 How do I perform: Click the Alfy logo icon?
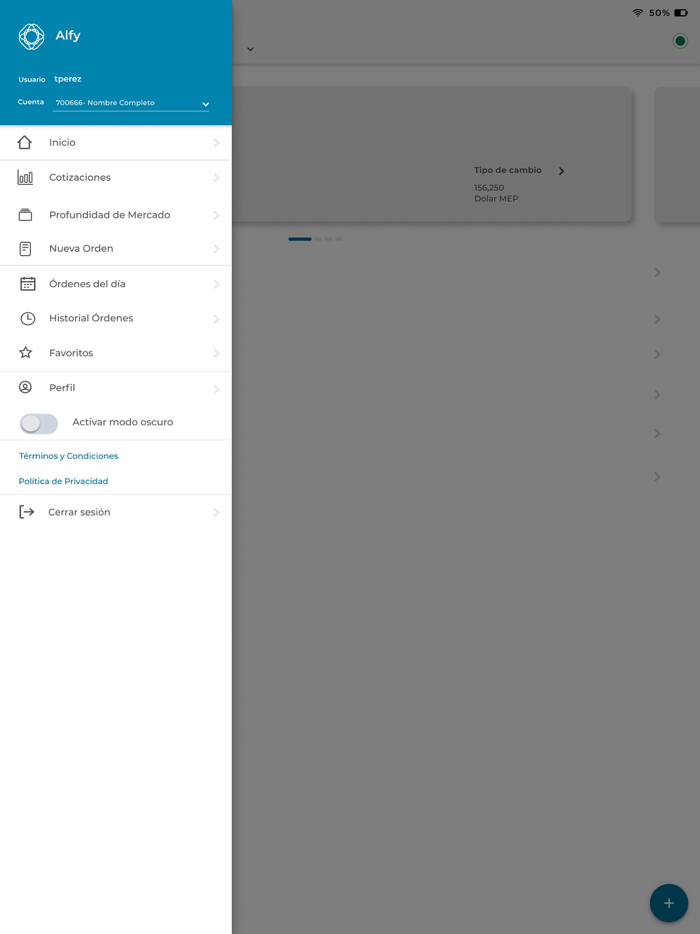(x=32, y=36)
